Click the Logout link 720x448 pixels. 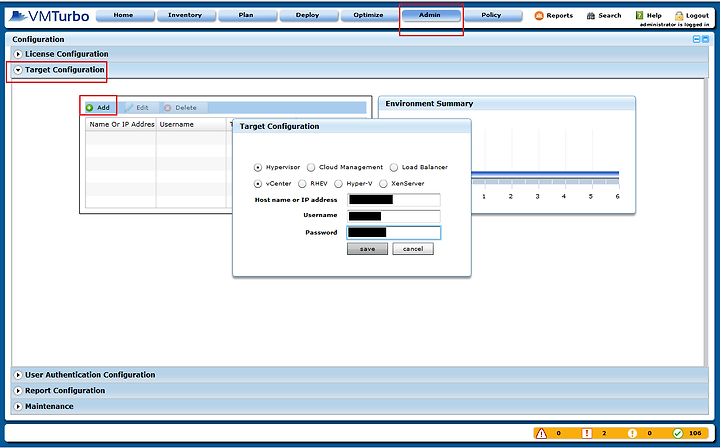tap(698, 16)
